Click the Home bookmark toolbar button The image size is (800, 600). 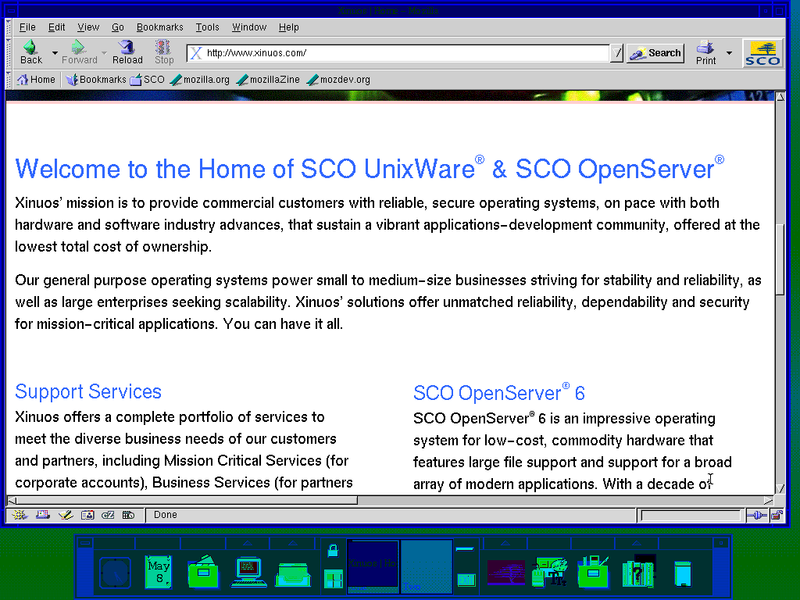coord(36,80)
